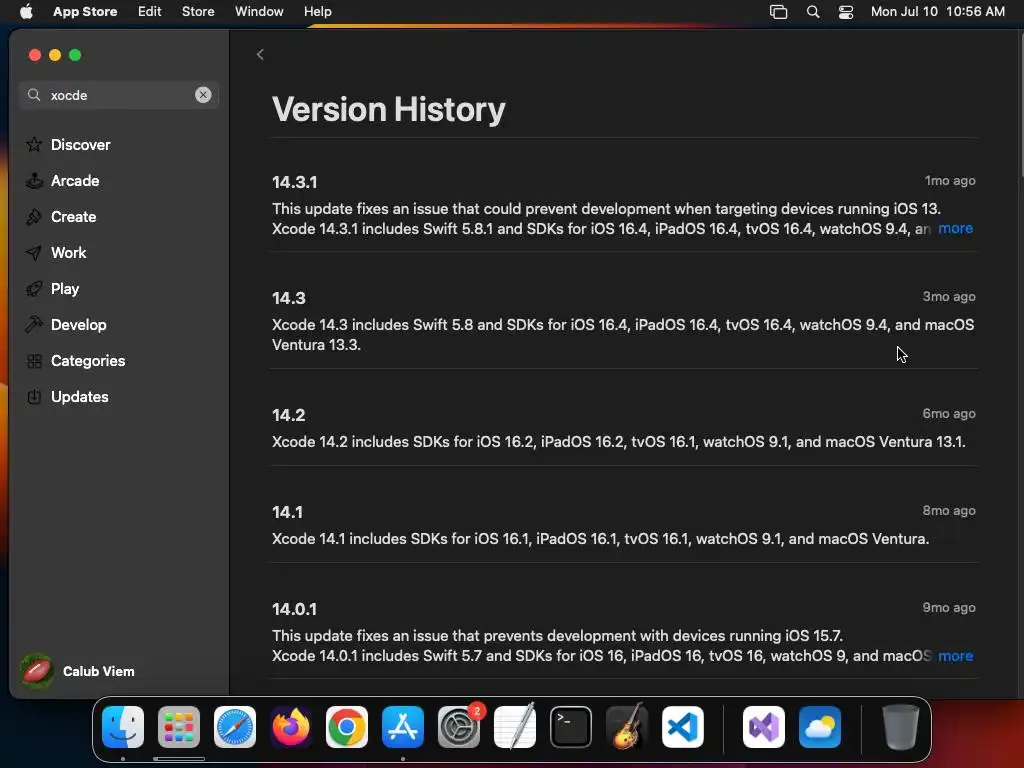Open the Store menu
The height and width of the screenshot is (768, 1024).
click(x=198, y=12)
